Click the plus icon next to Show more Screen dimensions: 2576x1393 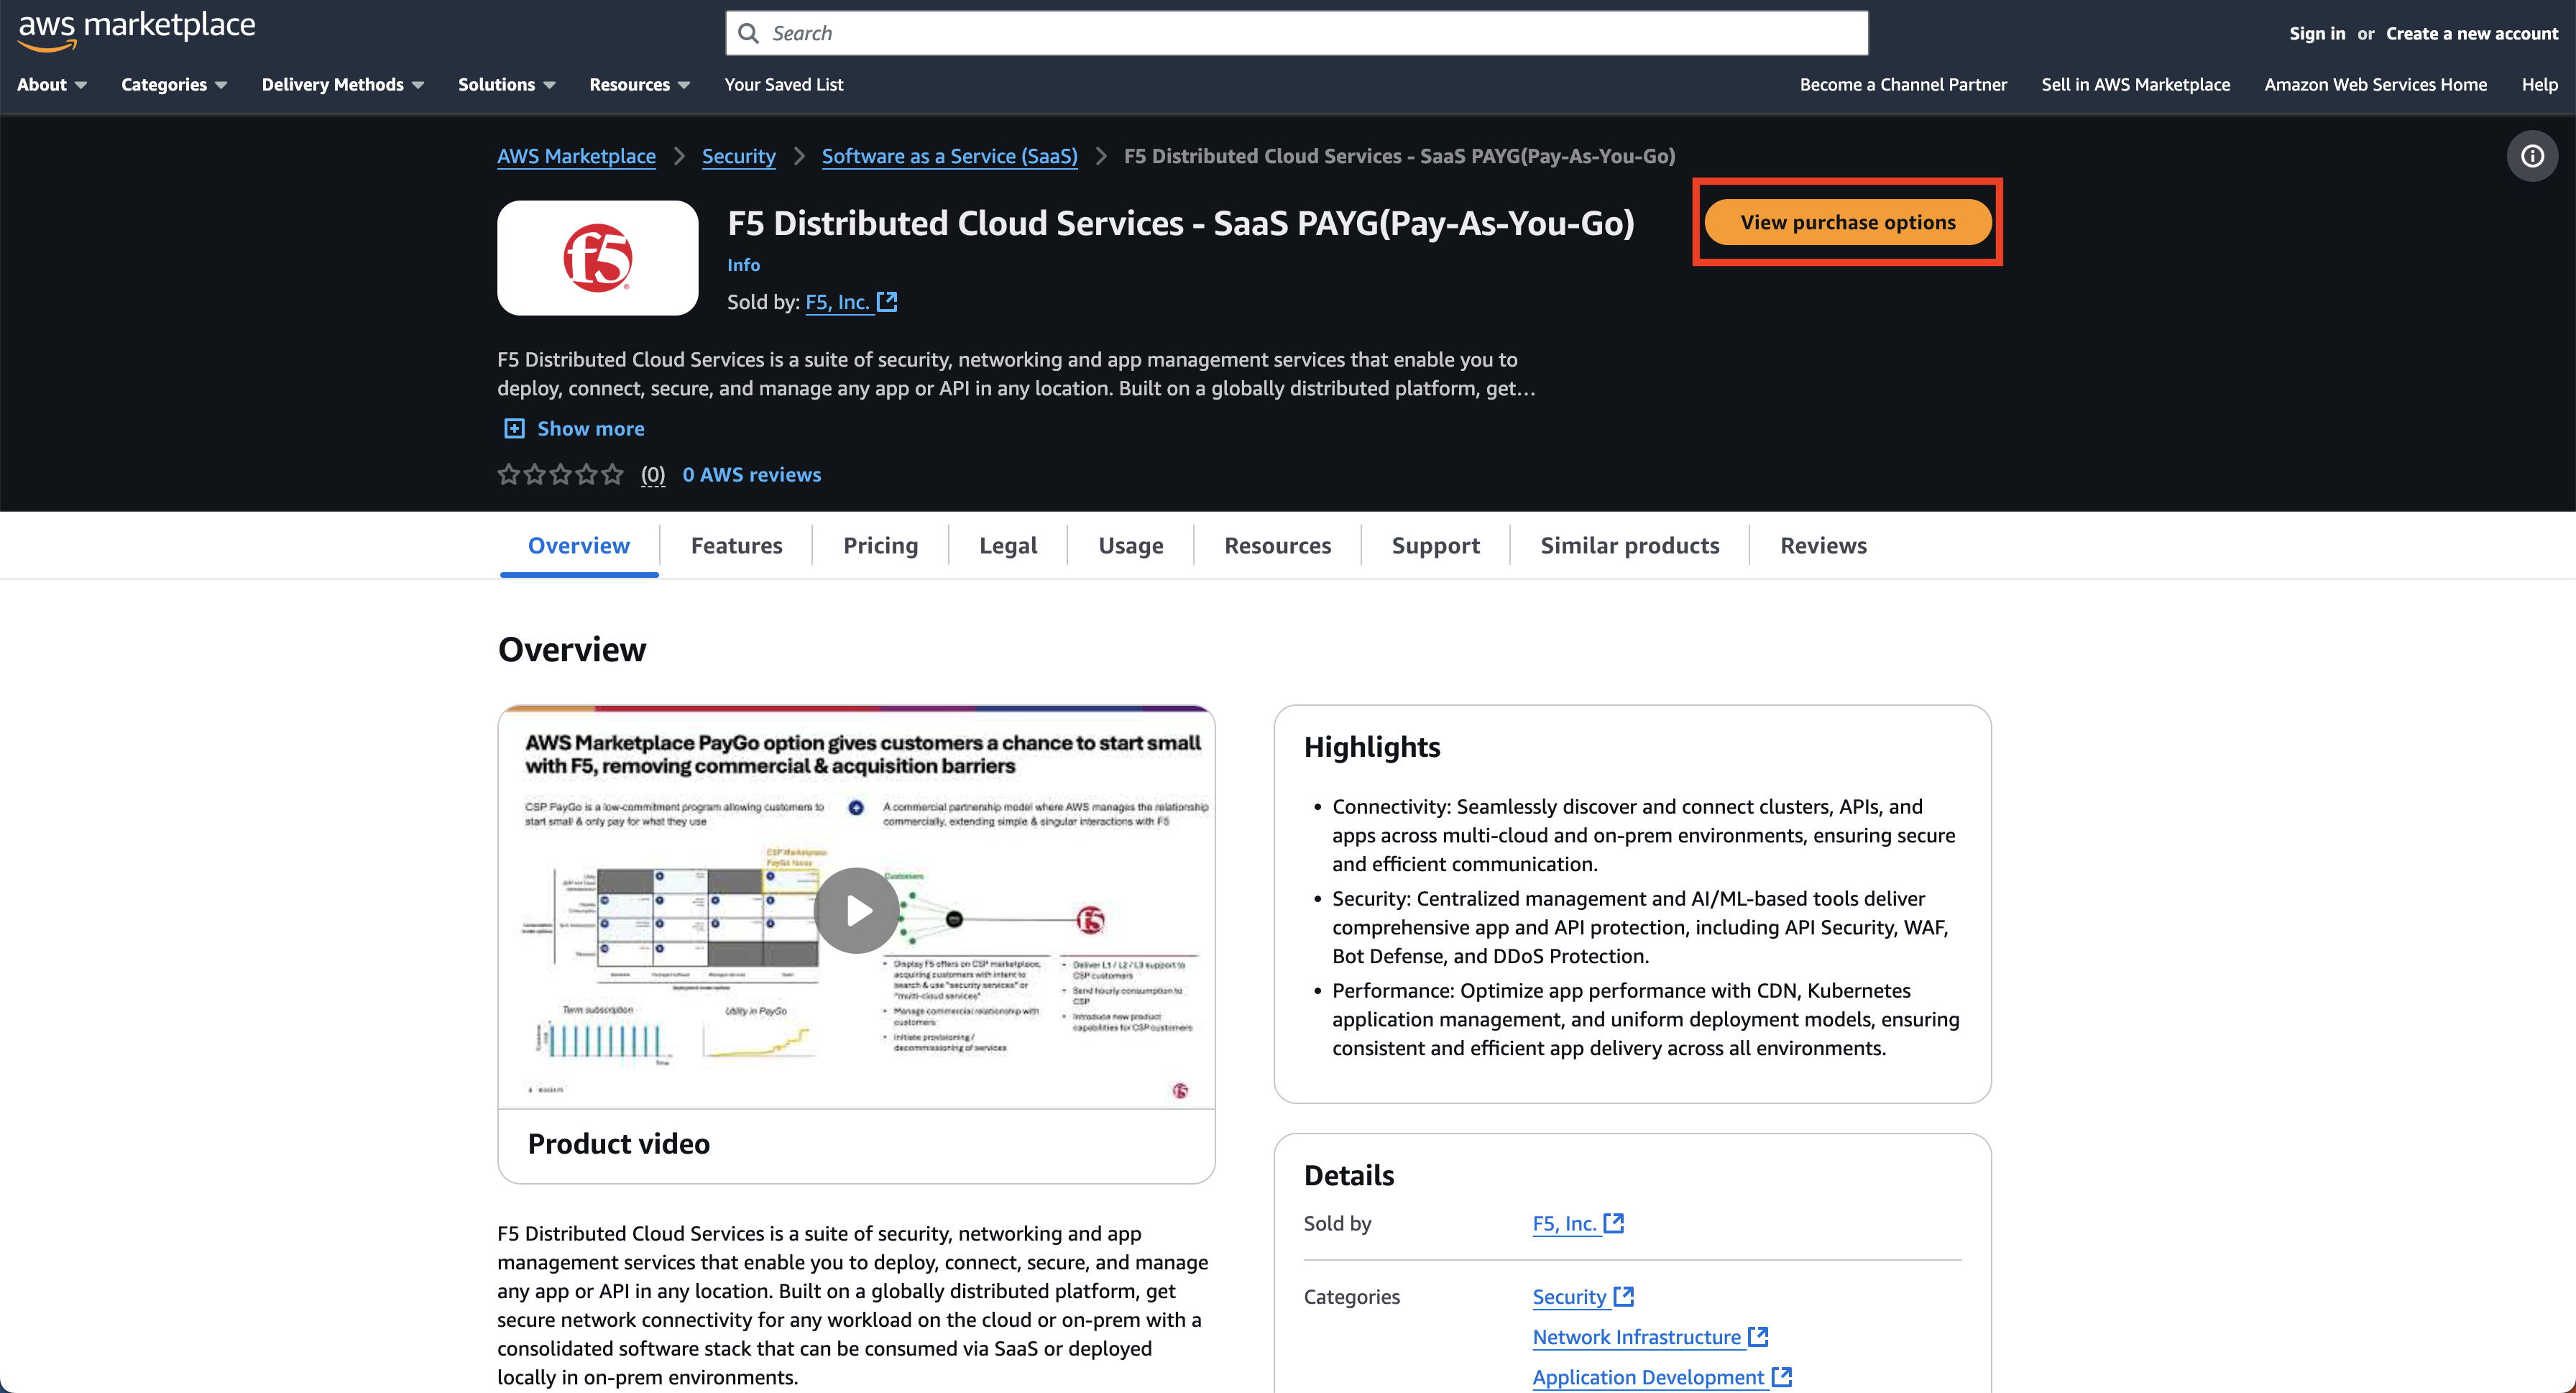click(x=514, y=428)
